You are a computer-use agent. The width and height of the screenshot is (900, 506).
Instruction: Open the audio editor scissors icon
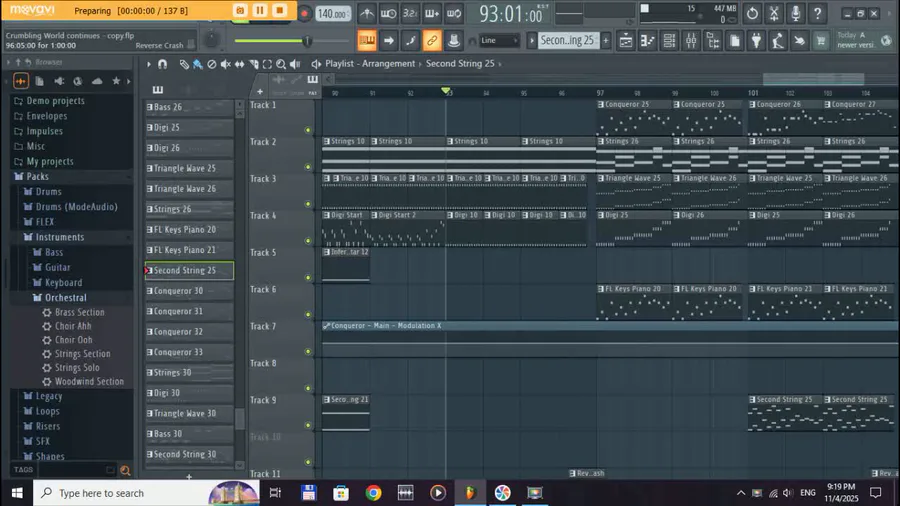click(774, 13)
